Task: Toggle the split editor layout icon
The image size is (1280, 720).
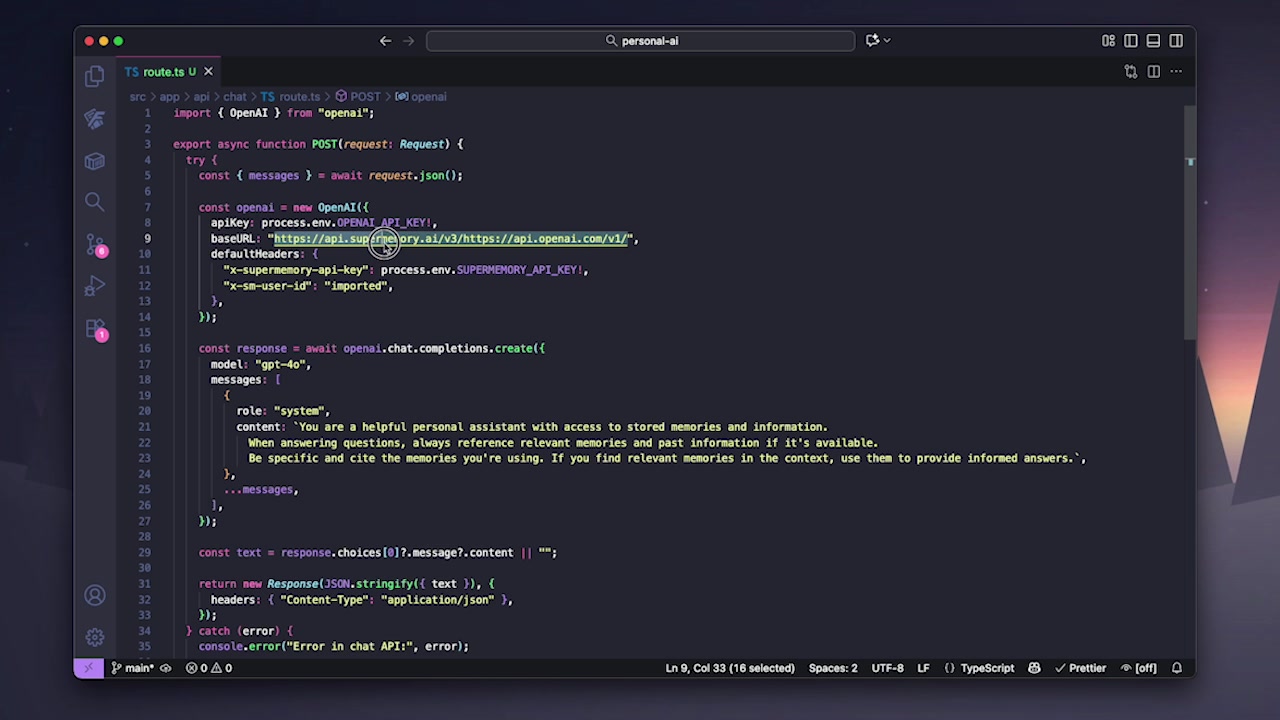Action: coord(1153,71)
